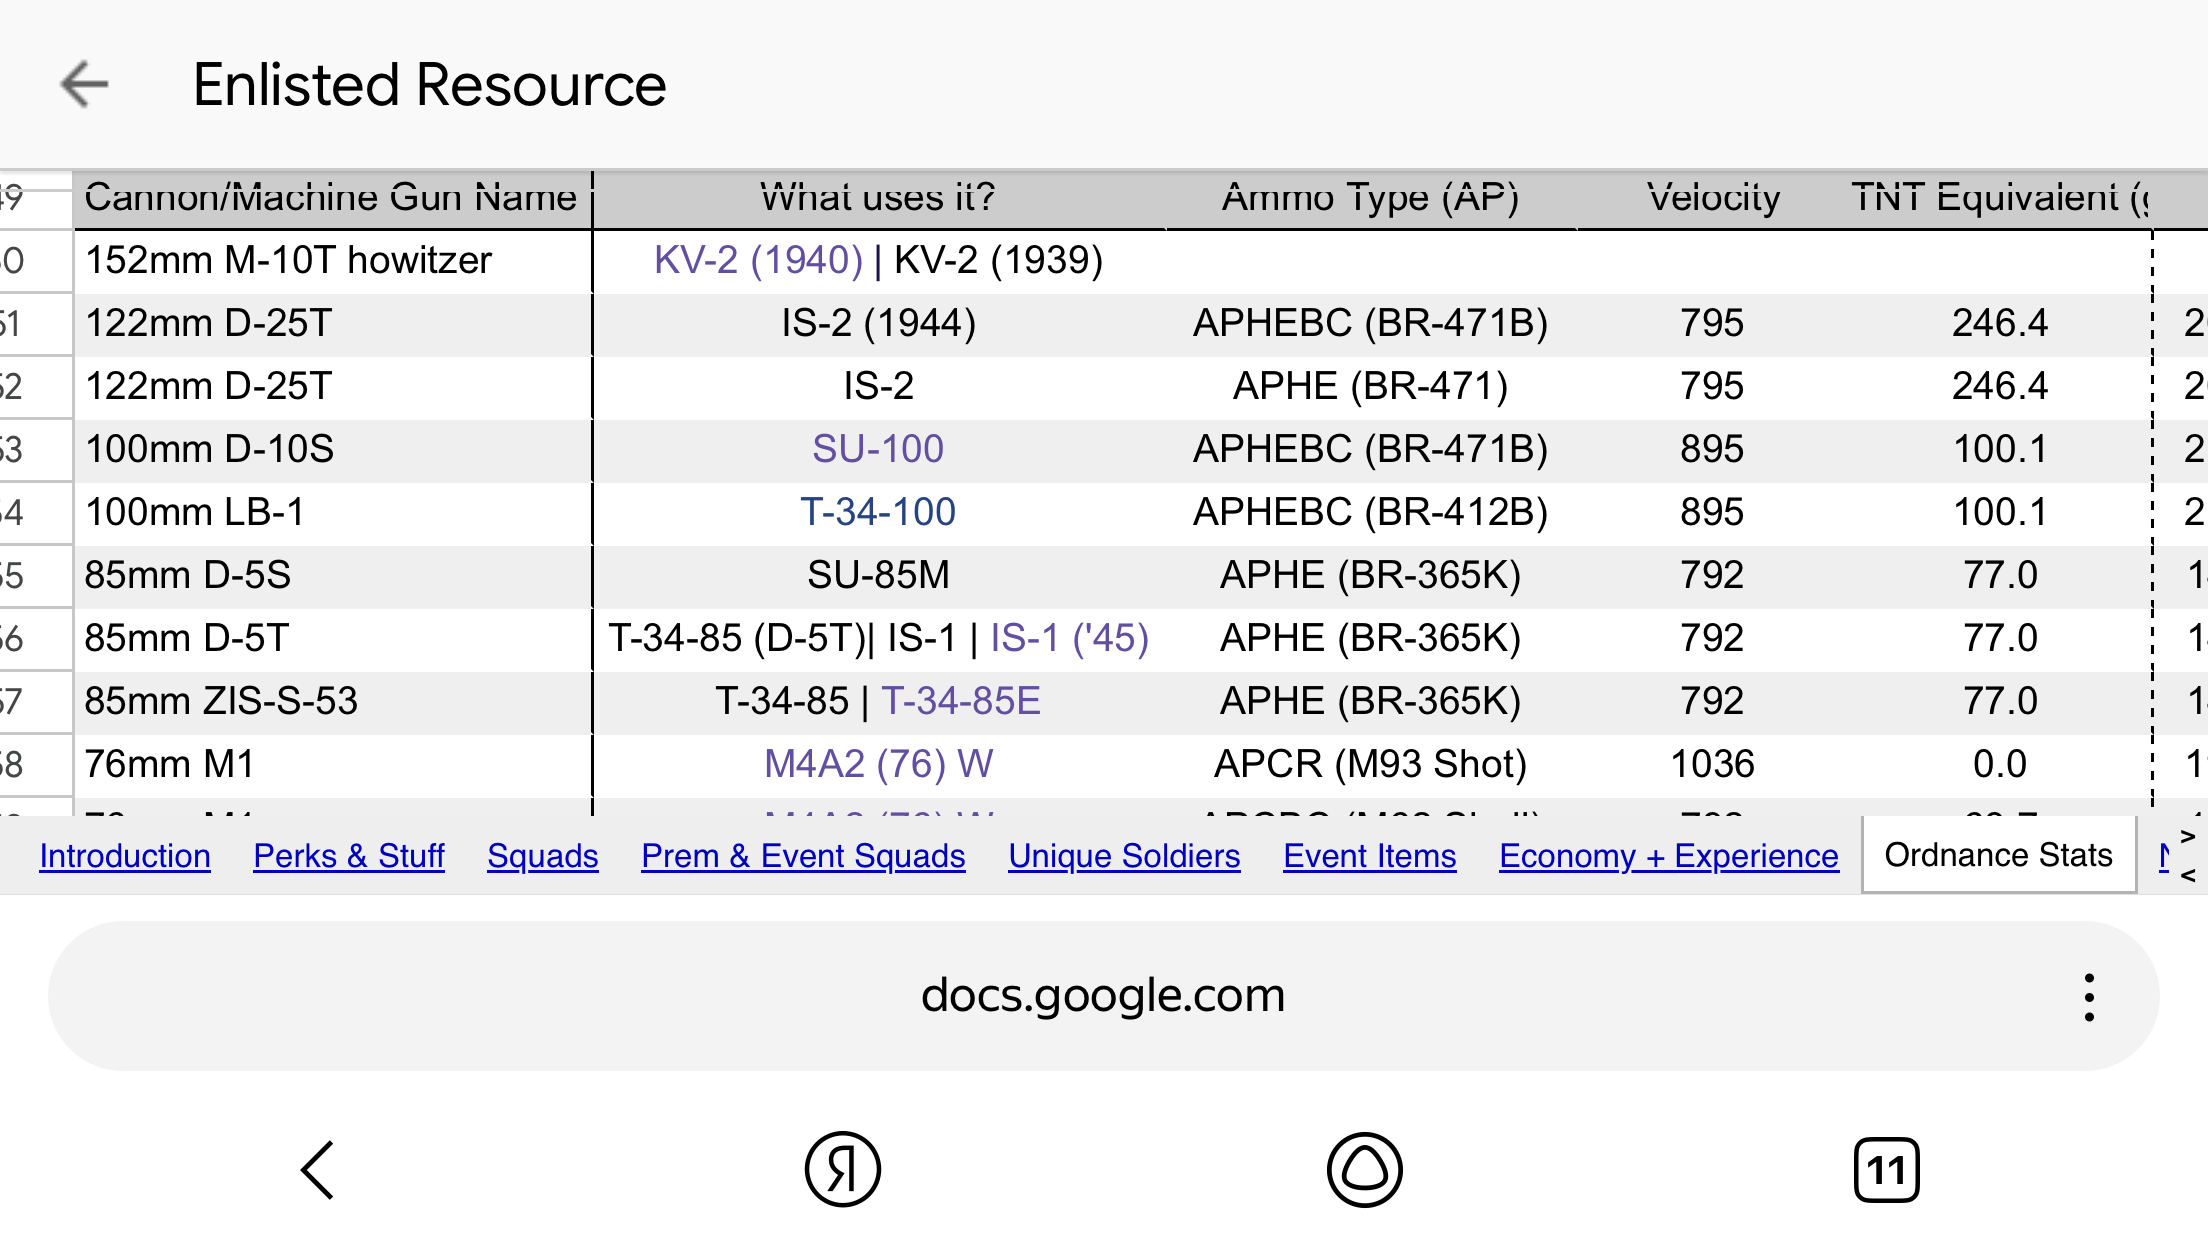Select the active Ordnance Stats tab
2208x1242 pixels.
point(1998,855)
